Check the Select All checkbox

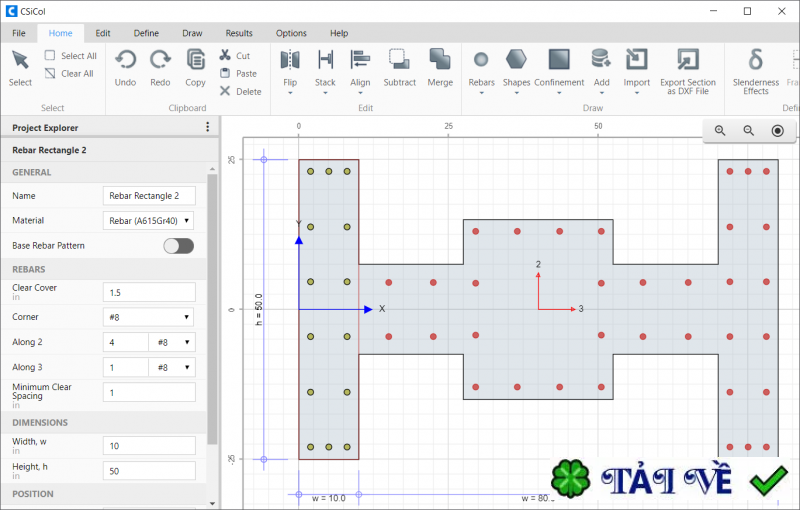point(50,56)
